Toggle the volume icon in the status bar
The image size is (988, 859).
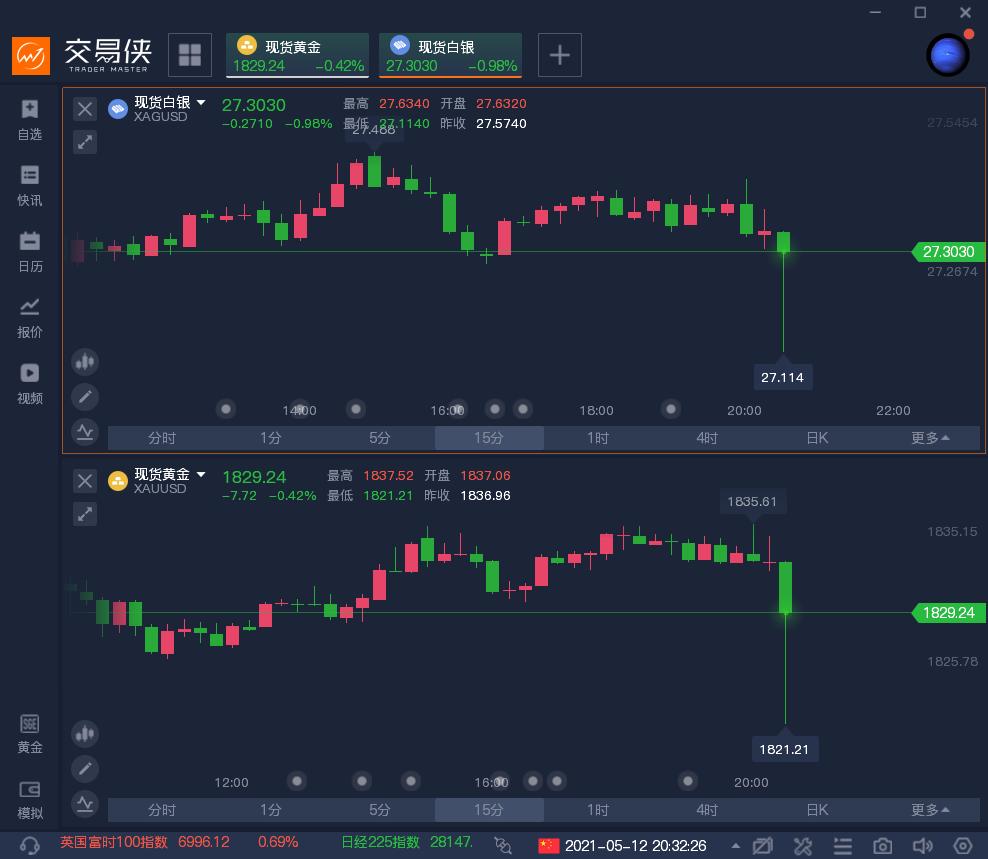coord(922,846)
